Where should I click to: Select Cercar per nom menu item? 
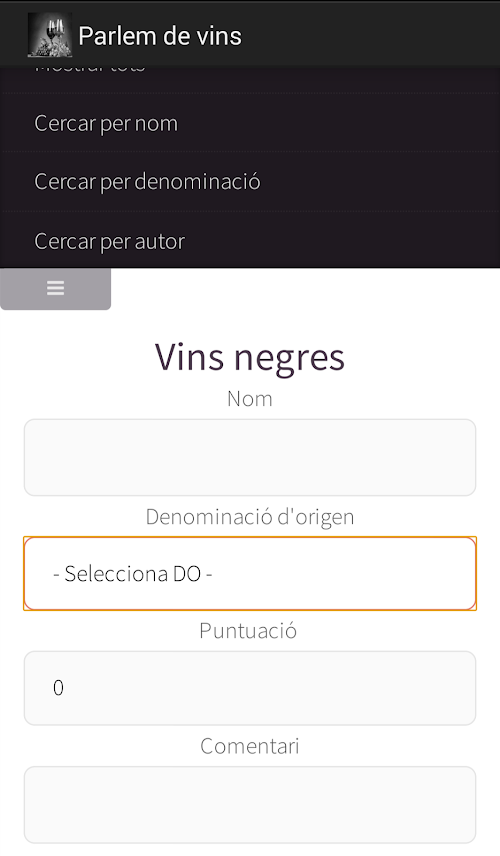250,123
